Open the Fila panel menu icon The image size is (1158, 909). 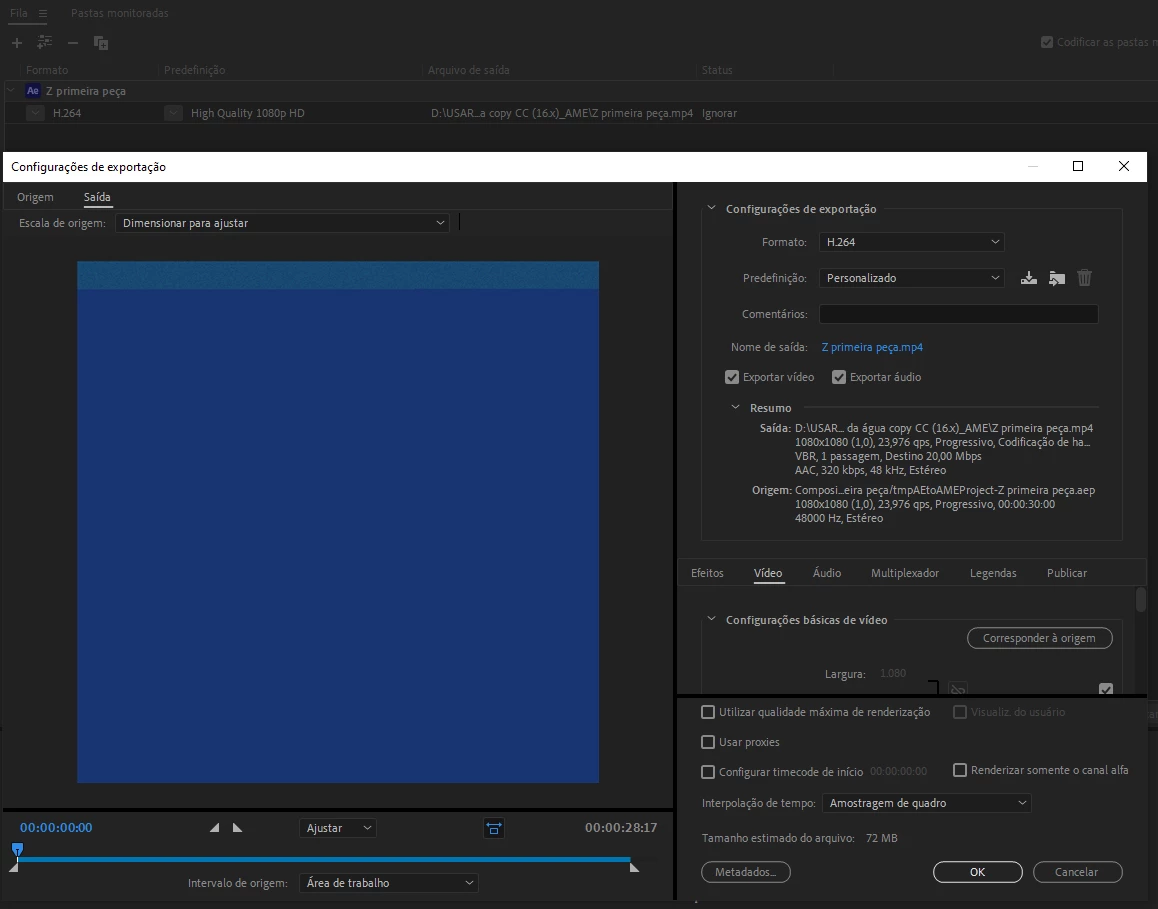click(x=43, y=13)
